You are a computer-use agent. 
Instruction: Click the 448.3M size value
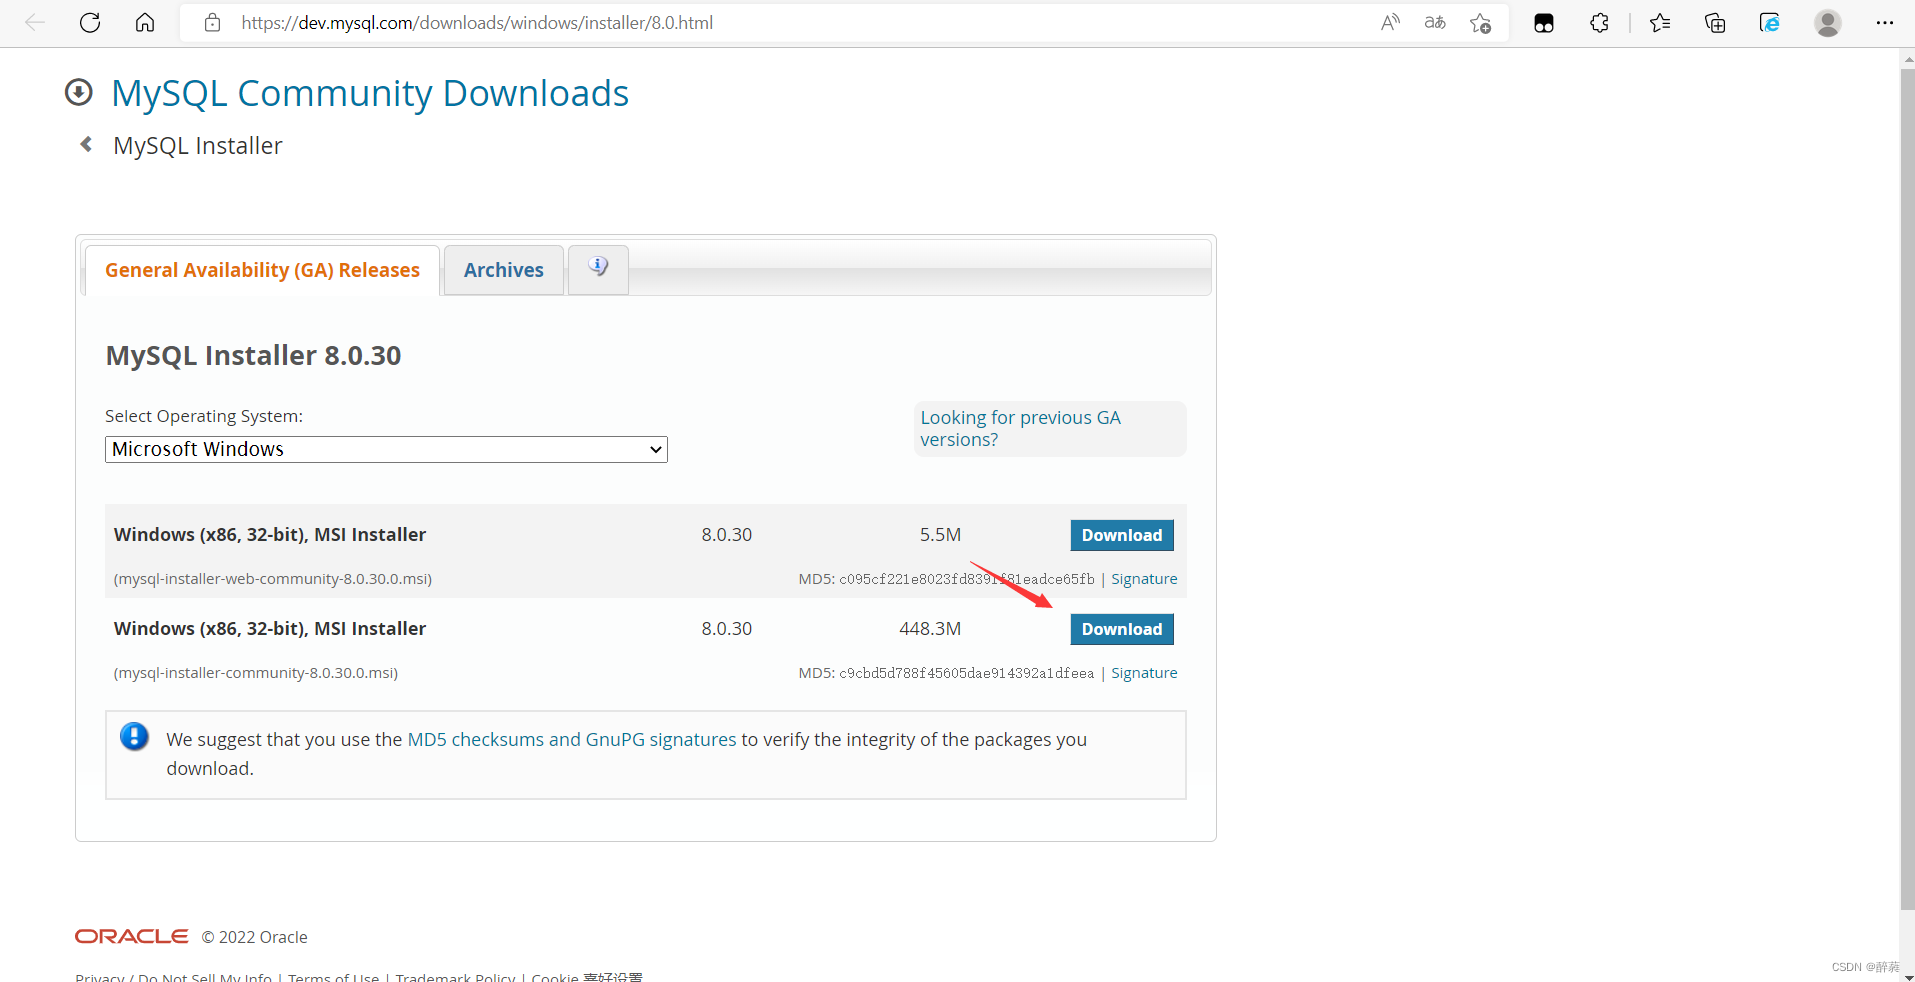(930, 629)
